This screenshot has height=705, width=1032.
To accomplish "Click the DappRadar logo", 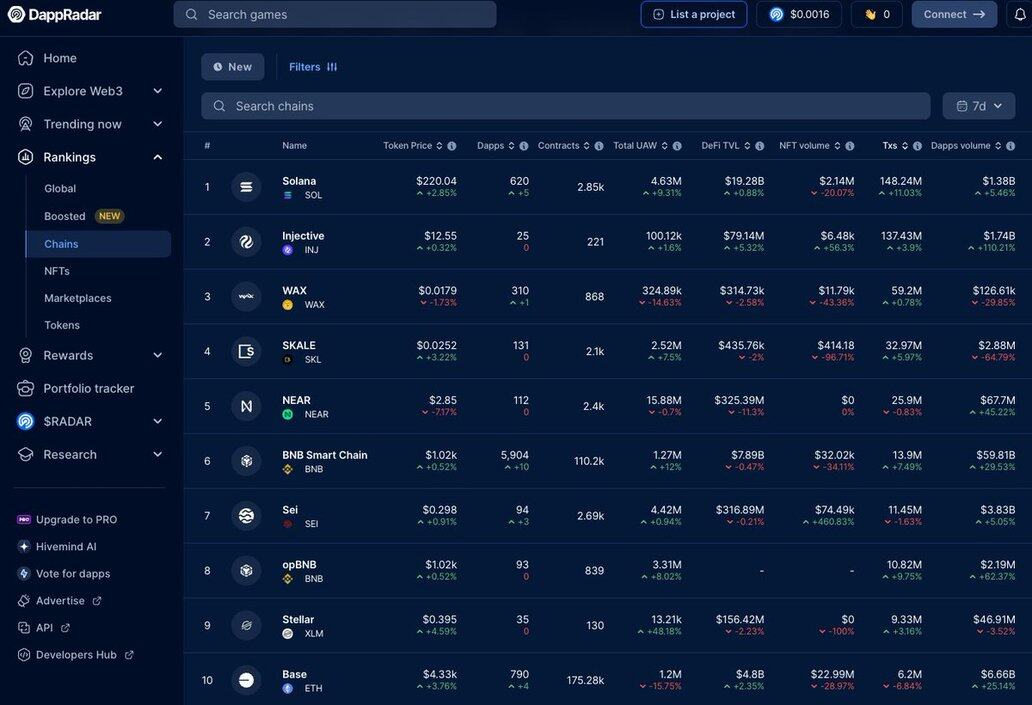I will 55,14.
